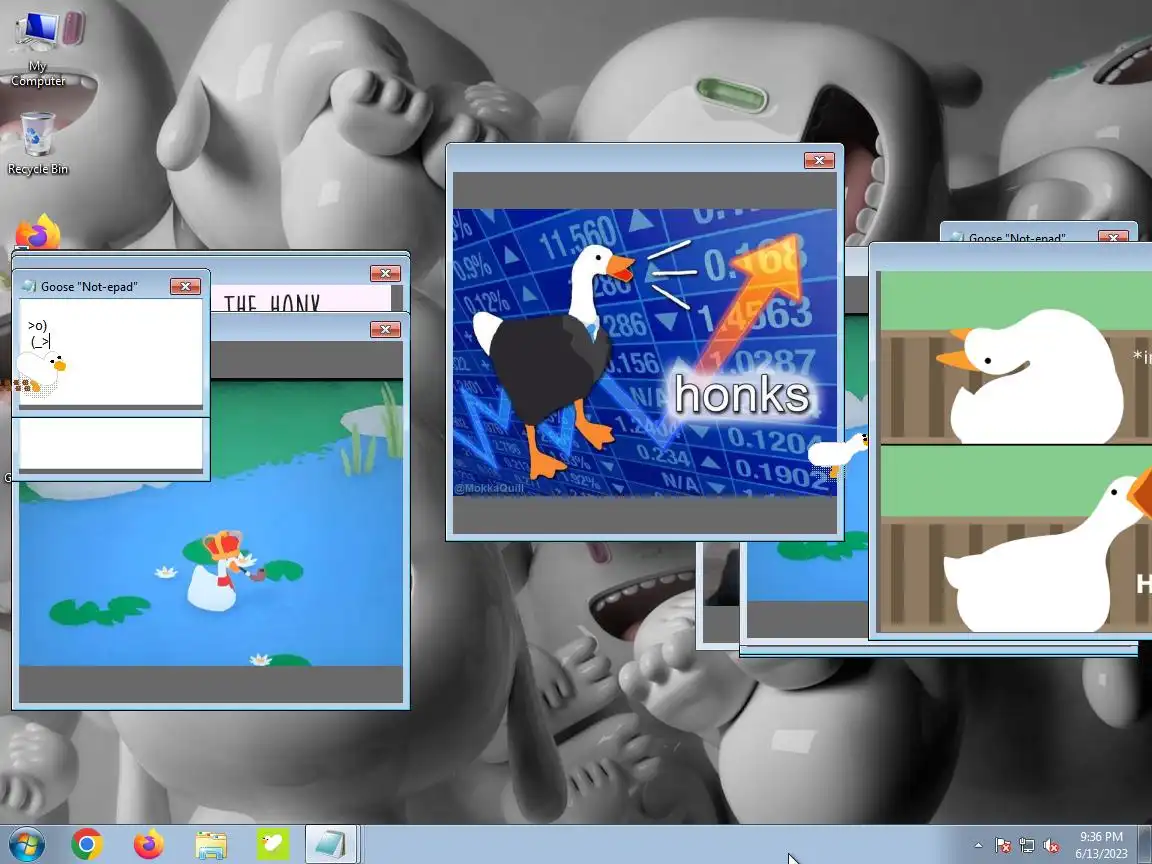Click the pixel goose walking at left

pyautogui.click(x=39, y=372)
